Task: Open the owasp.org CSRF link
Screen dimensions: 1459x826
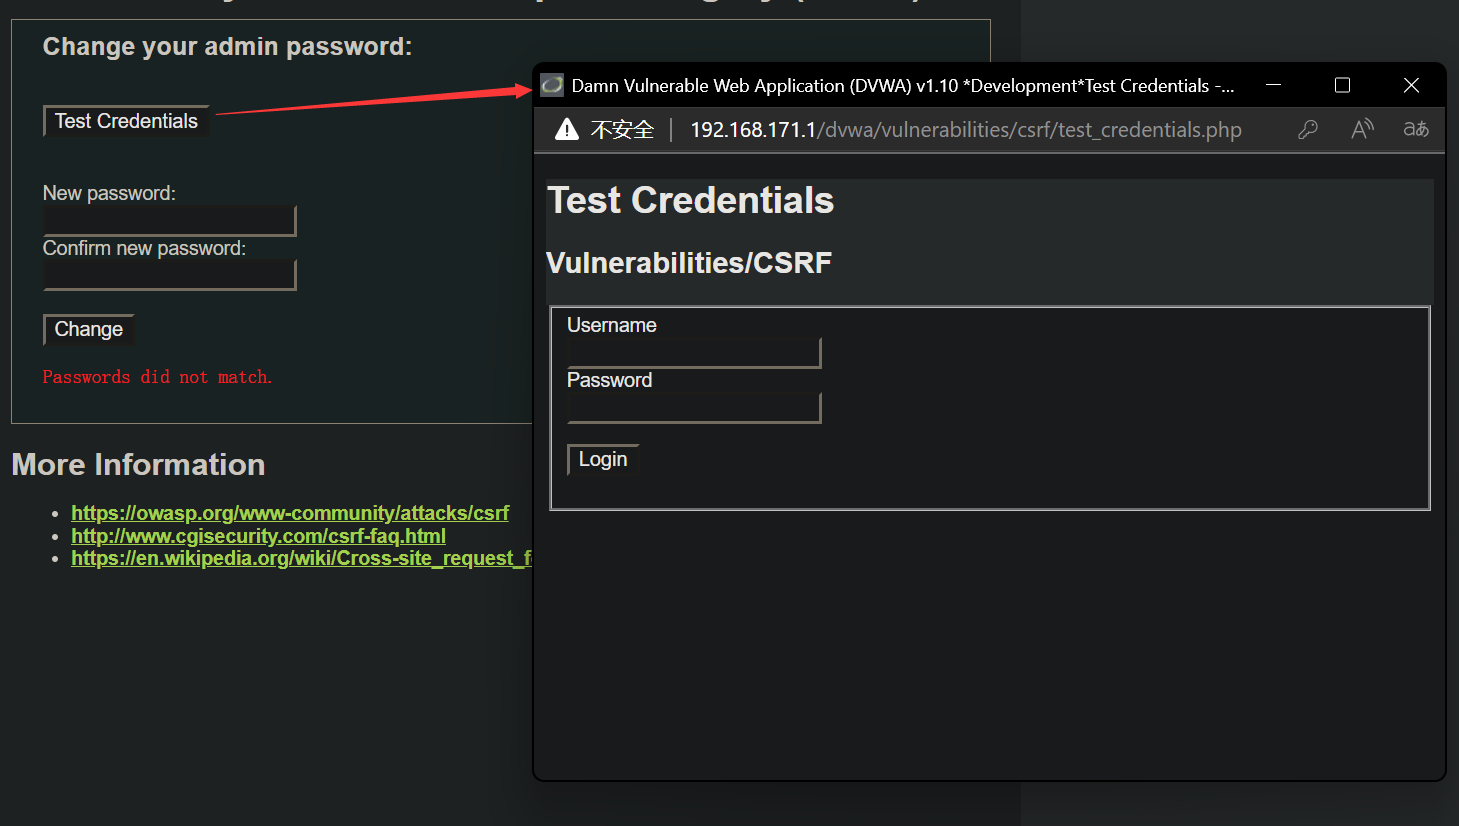Action: coord(290,513)
